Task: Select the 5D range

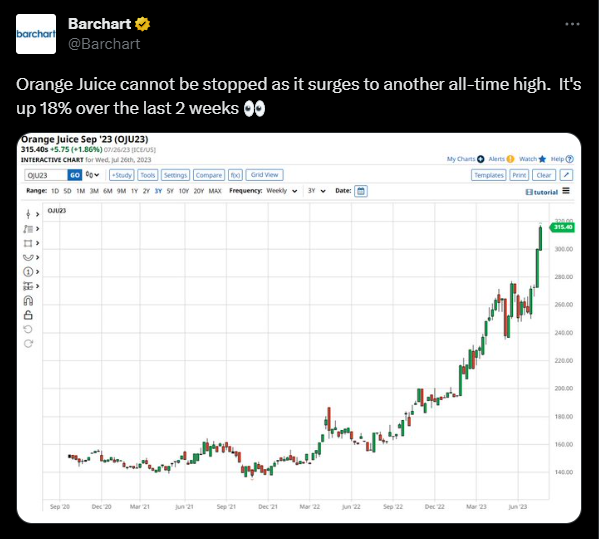Action: coord(67,191)
